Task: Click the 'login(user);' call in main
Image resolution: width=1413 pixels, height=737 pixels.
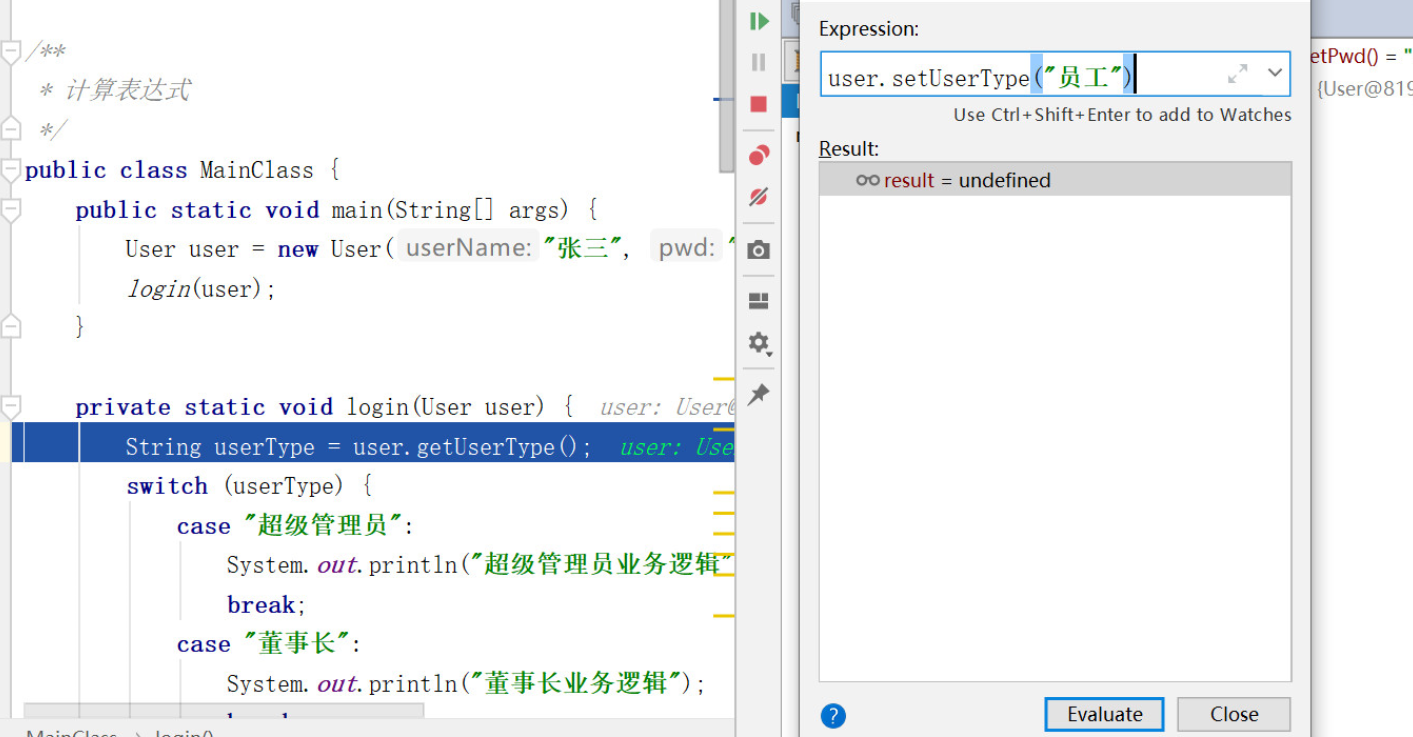Action: [x=200, y=289]
